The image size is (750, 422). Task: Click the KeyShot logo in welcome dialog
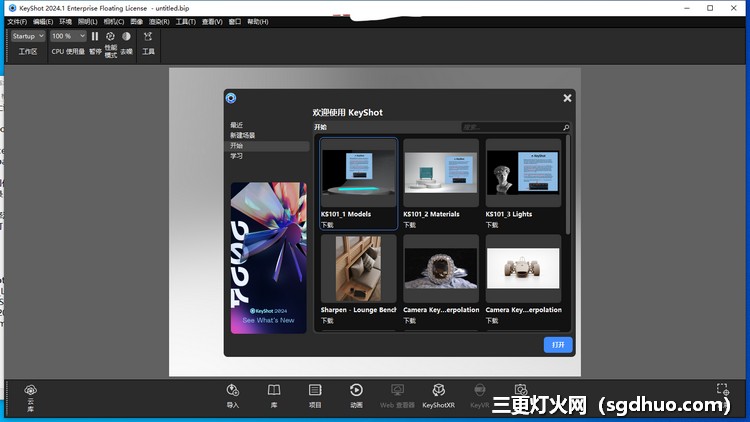pos(231,98)
